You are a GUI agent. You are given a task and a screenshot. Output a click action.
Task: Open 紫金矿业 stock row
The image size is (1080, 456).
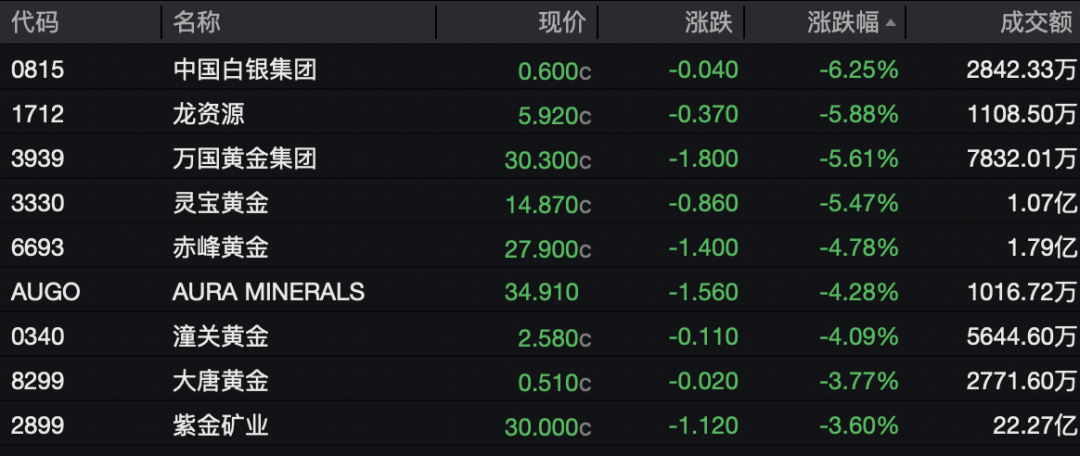click(x=221, y=426)
